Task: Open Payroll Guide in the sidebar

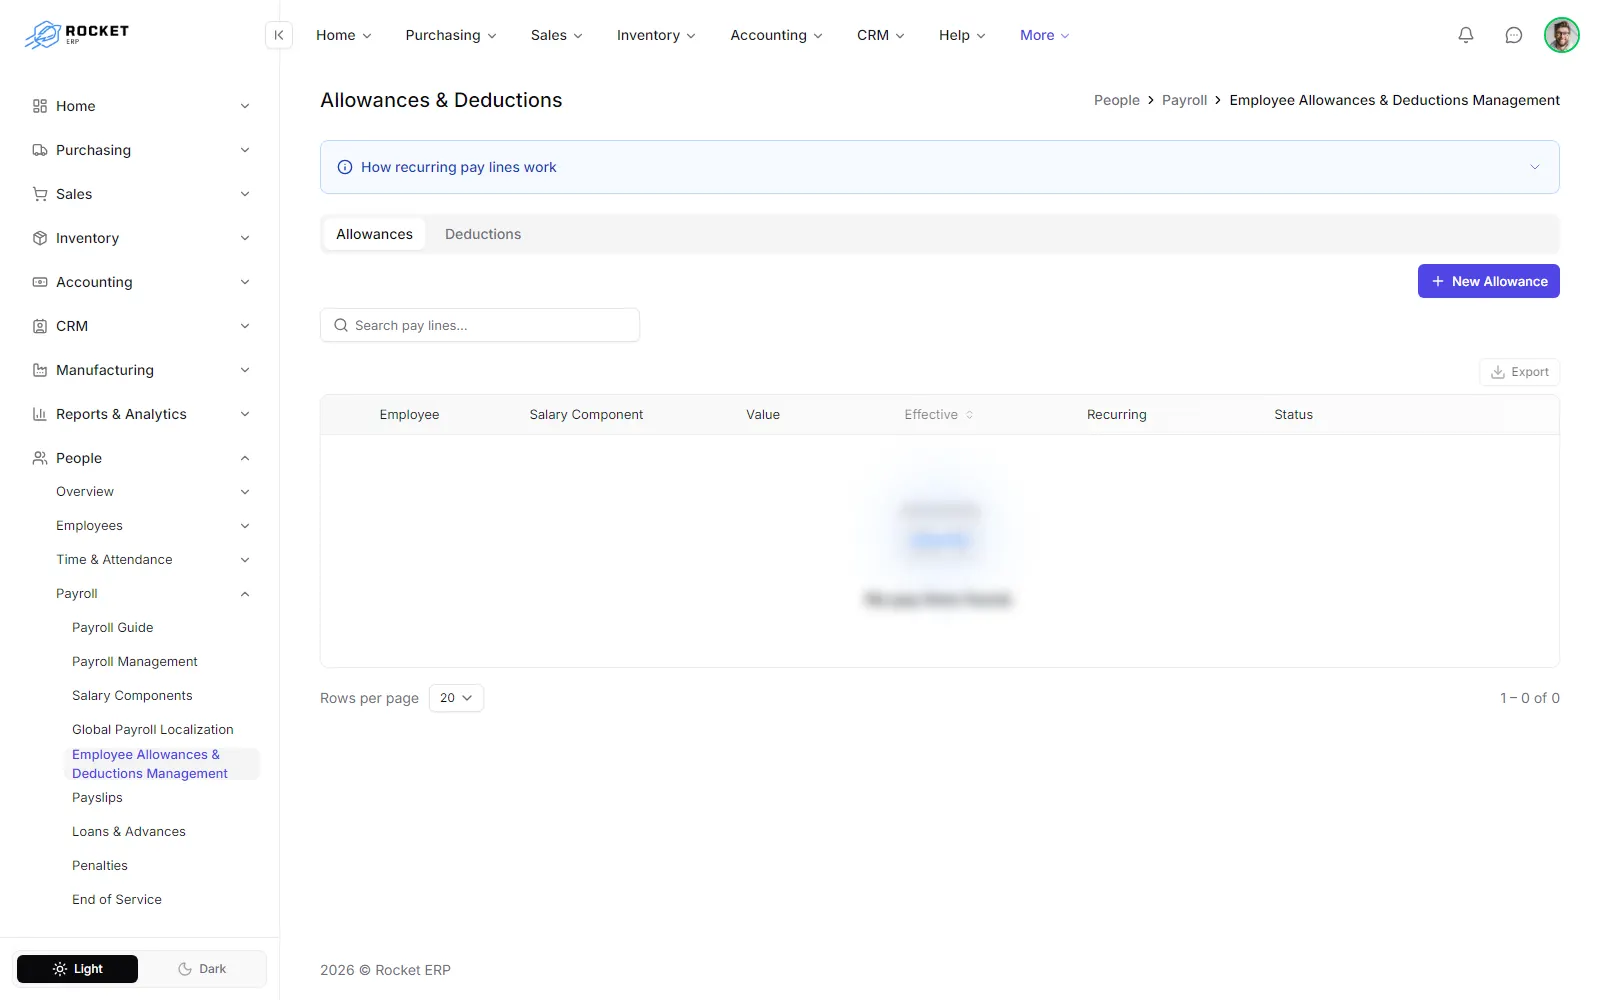Action: point(113,628)
